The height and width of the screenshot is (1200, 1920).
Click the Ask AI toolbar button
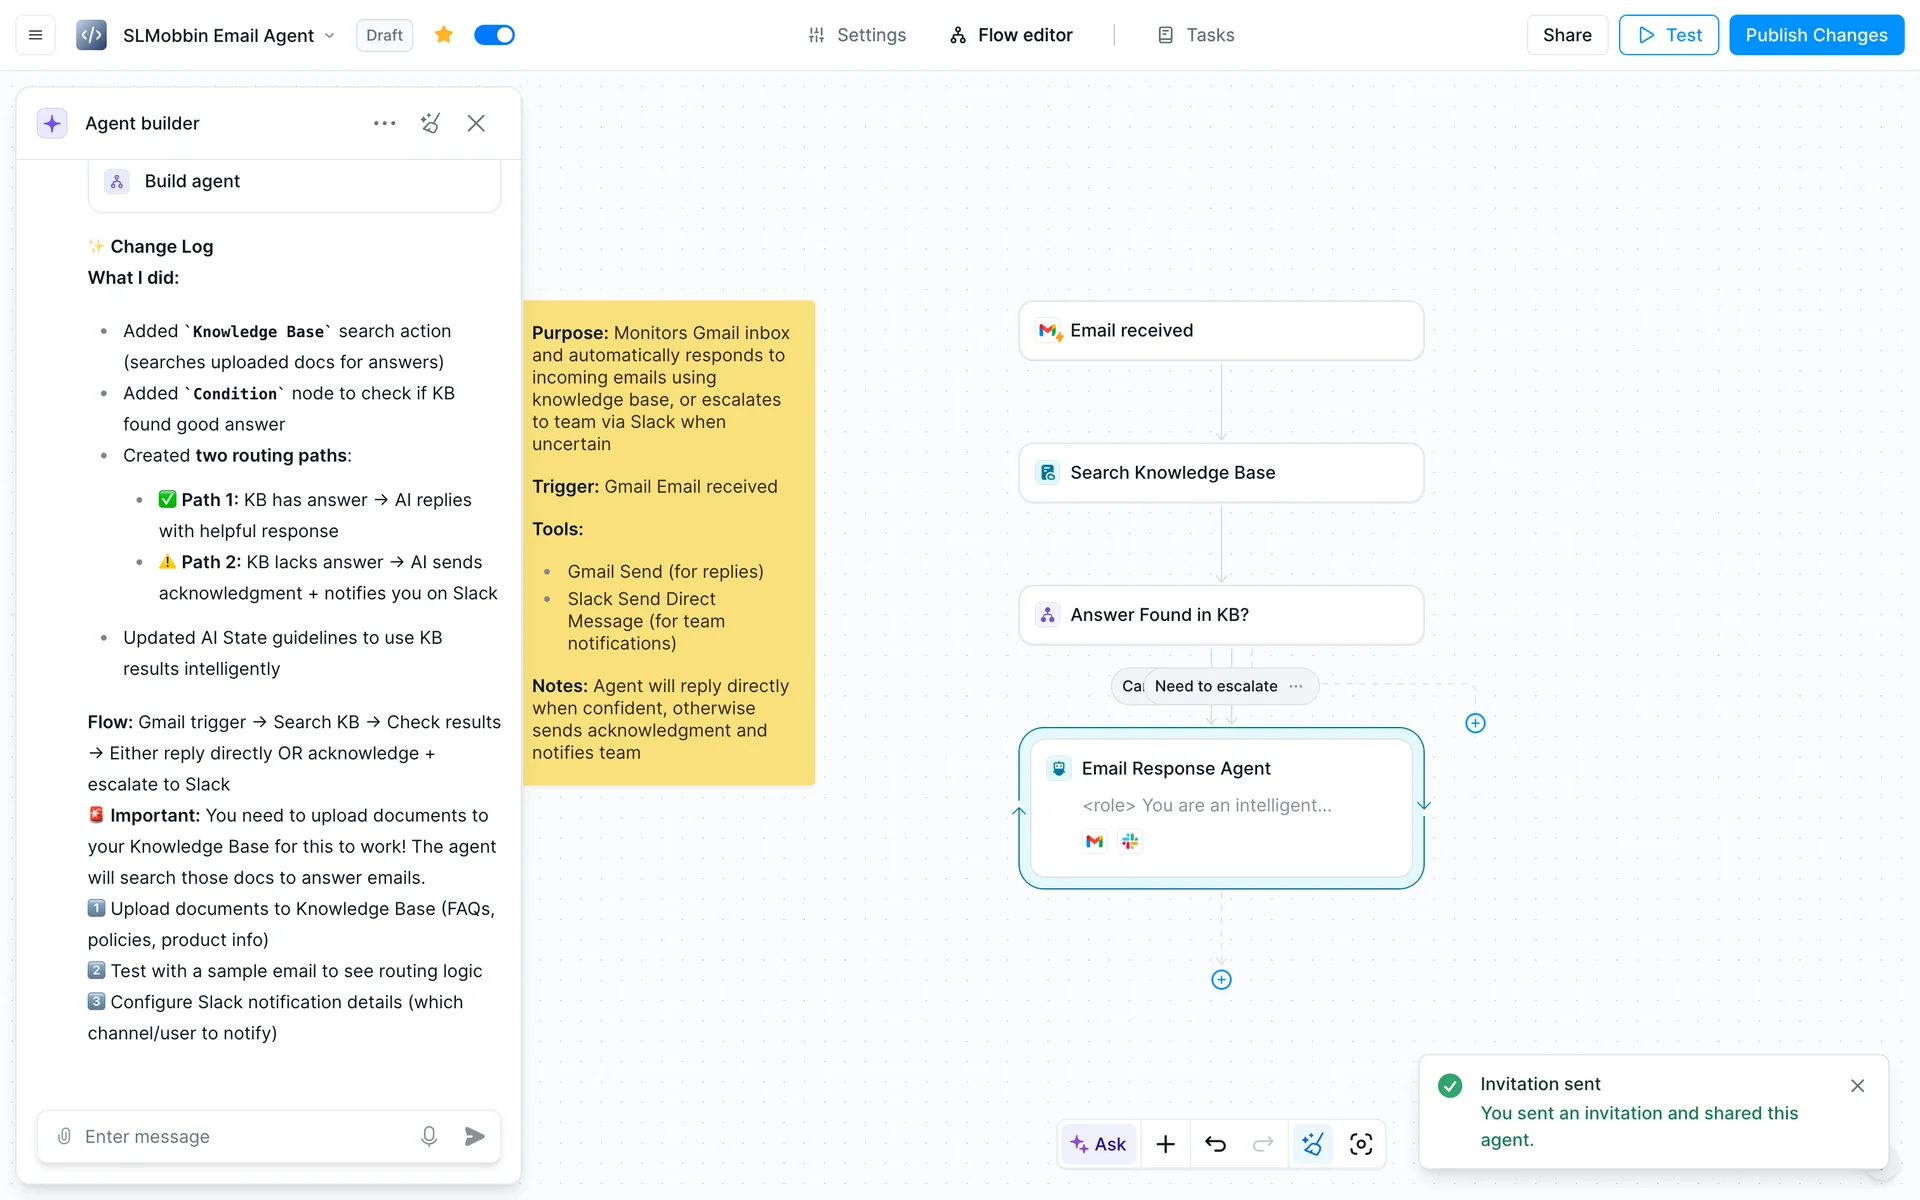(x=1098, y=1144)
